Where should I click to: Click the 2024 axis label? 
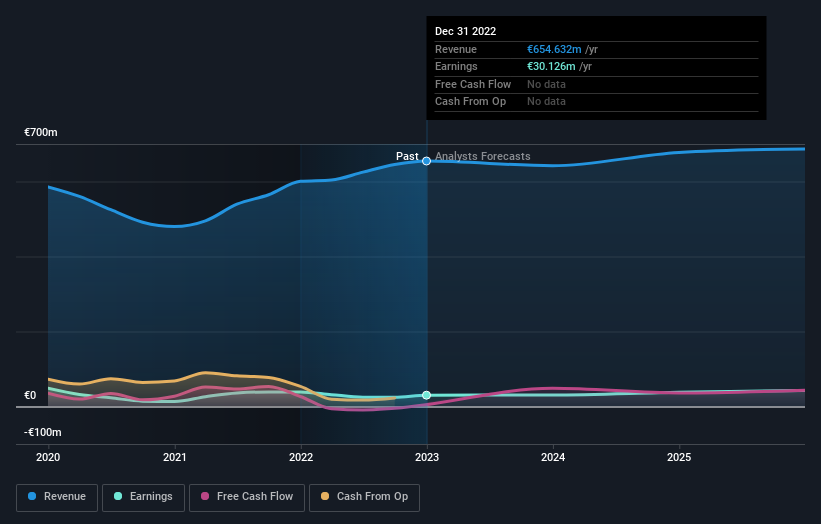click(x=553, y=458)
